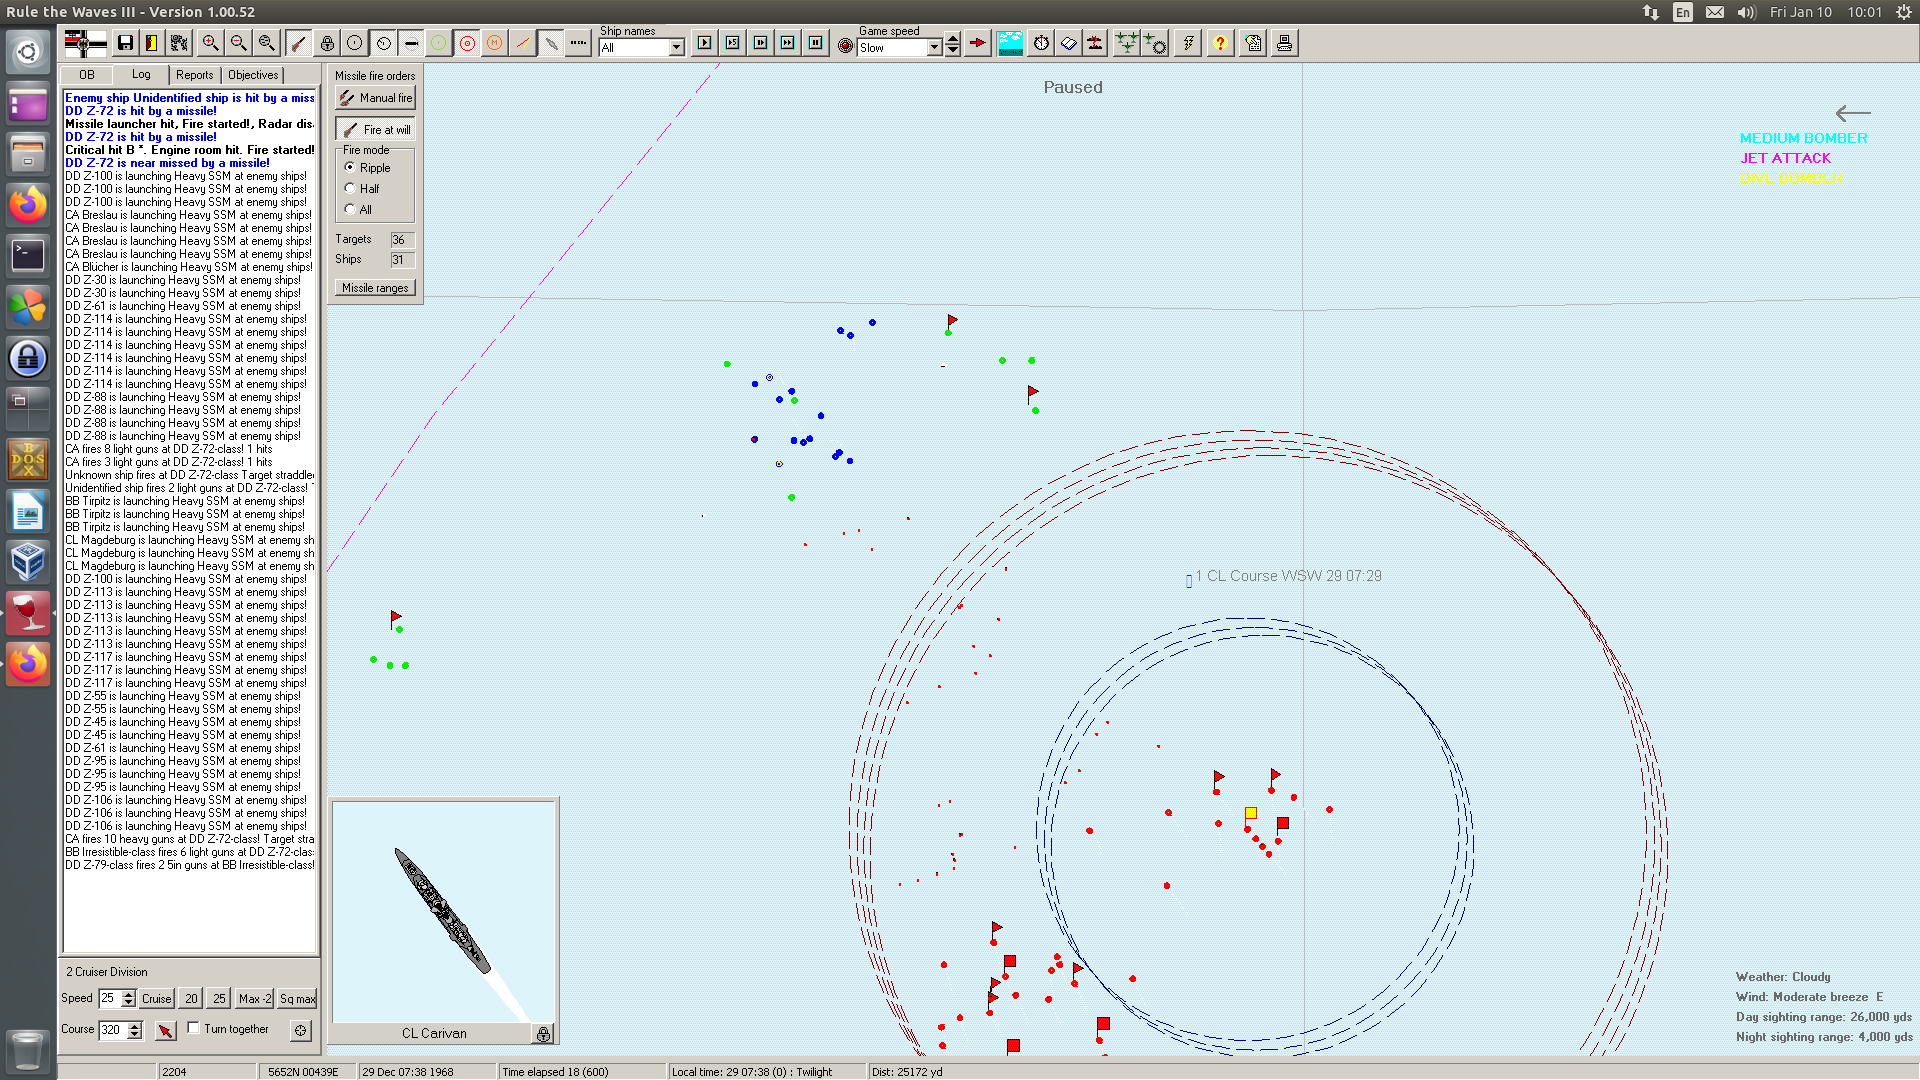This screenshot has height=1080, width=1920.
Task: Open the Terminal icon in the dock
Action: click(x=28, y=255)
